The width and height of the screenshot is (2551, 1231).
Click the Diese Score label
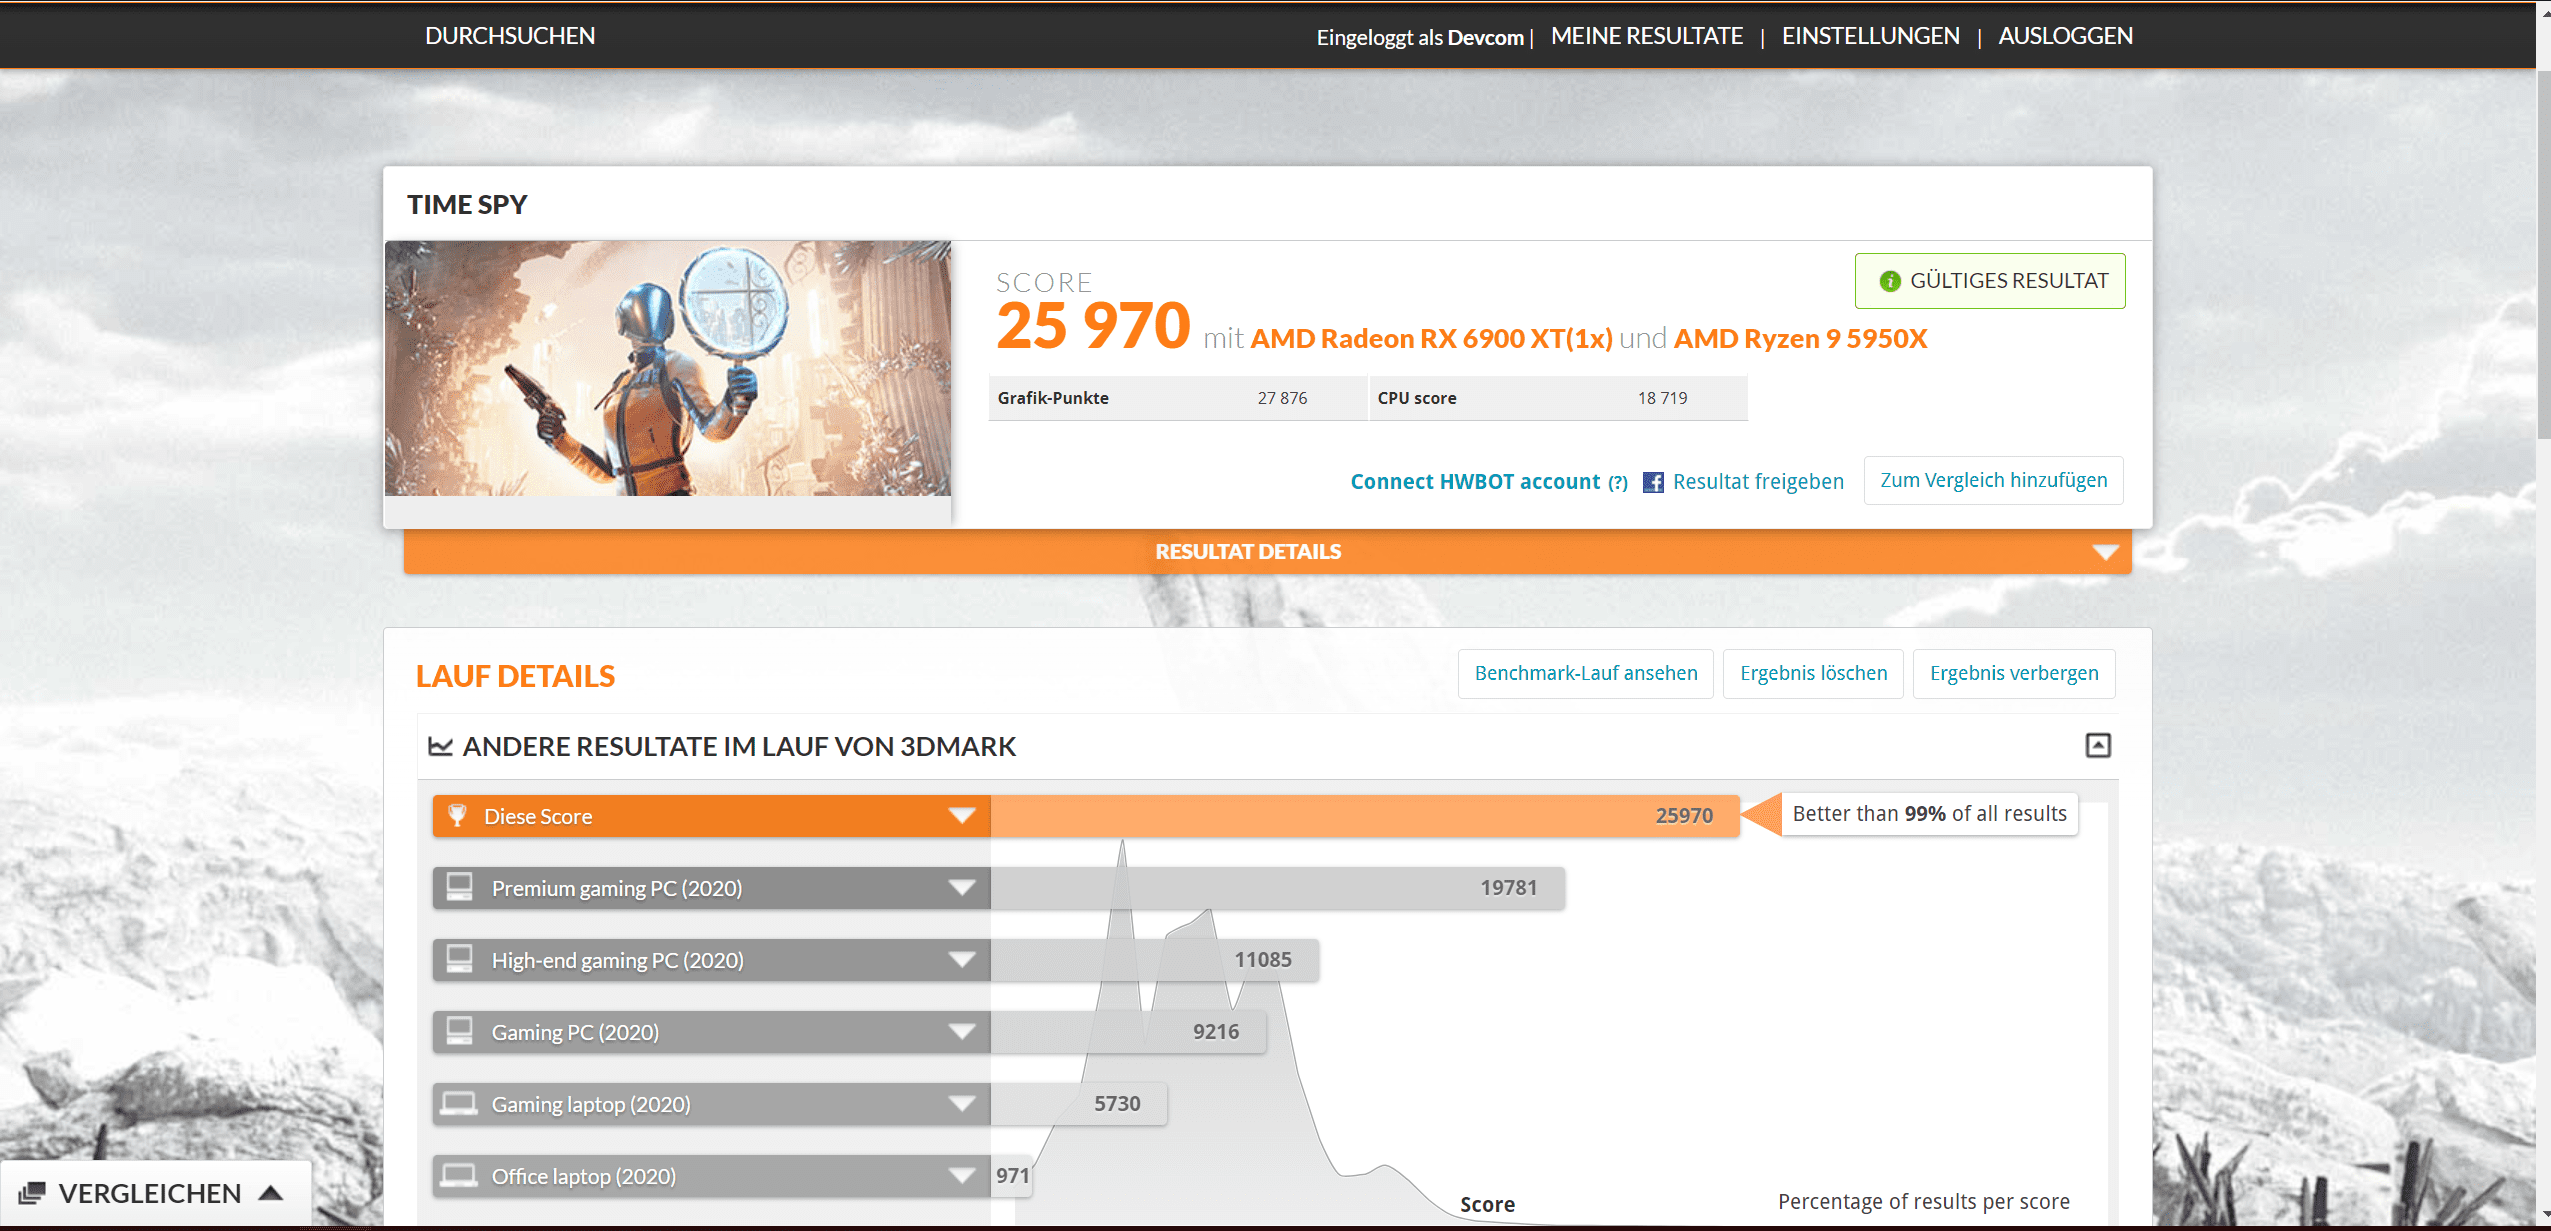(538, 817)
